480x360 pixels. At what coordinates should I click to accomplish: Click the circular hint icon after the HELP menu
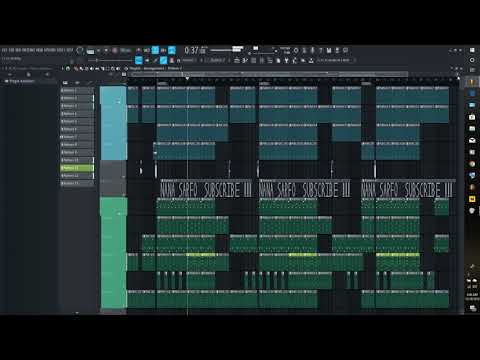[80, 51]
